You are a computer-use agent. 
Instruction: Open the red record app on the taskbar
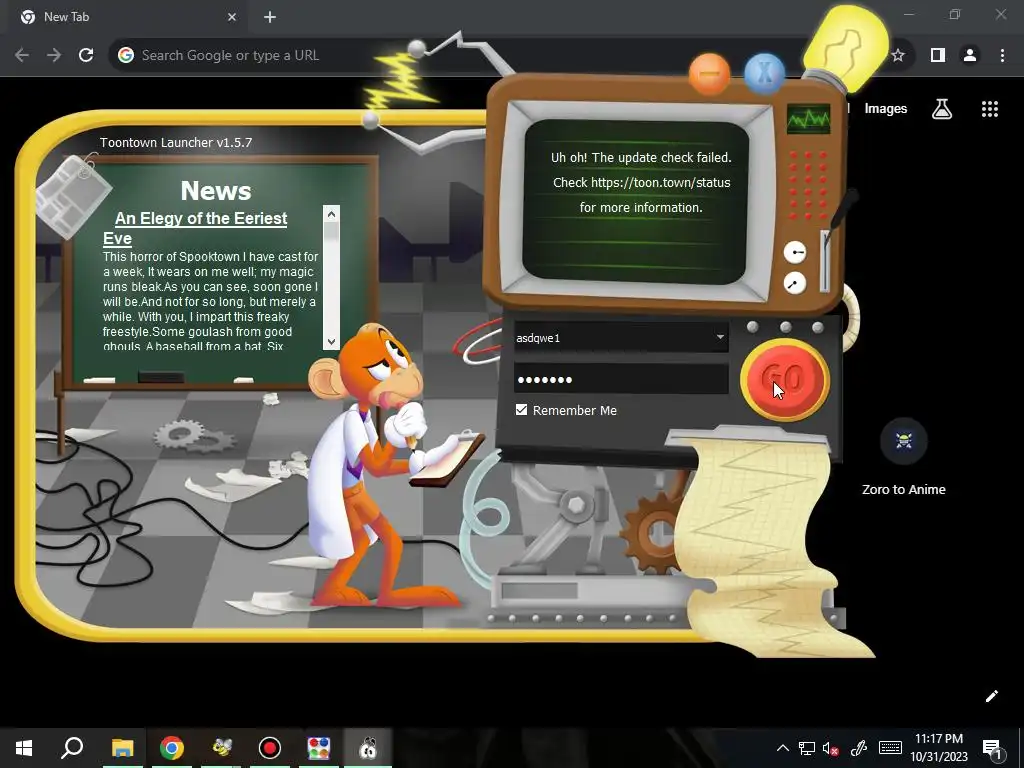click(270, 748)
